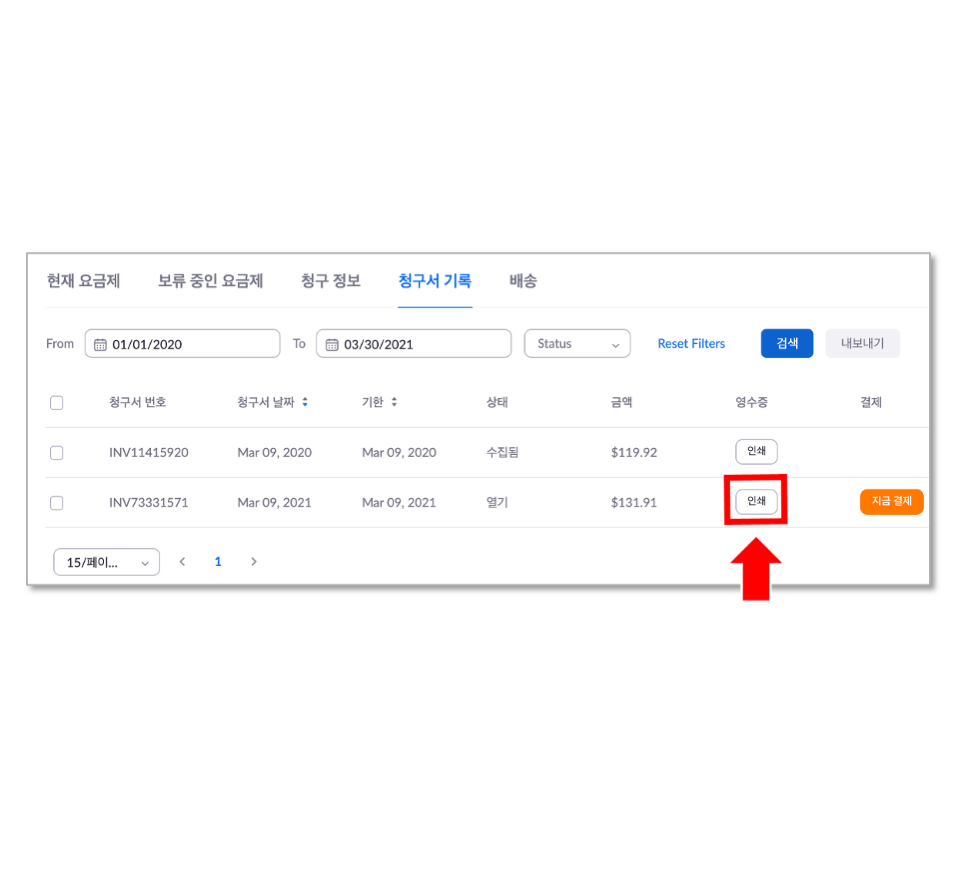960x872 pixels.
Task: Switch to the 현재 요금제 tab
Action: [83, 281]
